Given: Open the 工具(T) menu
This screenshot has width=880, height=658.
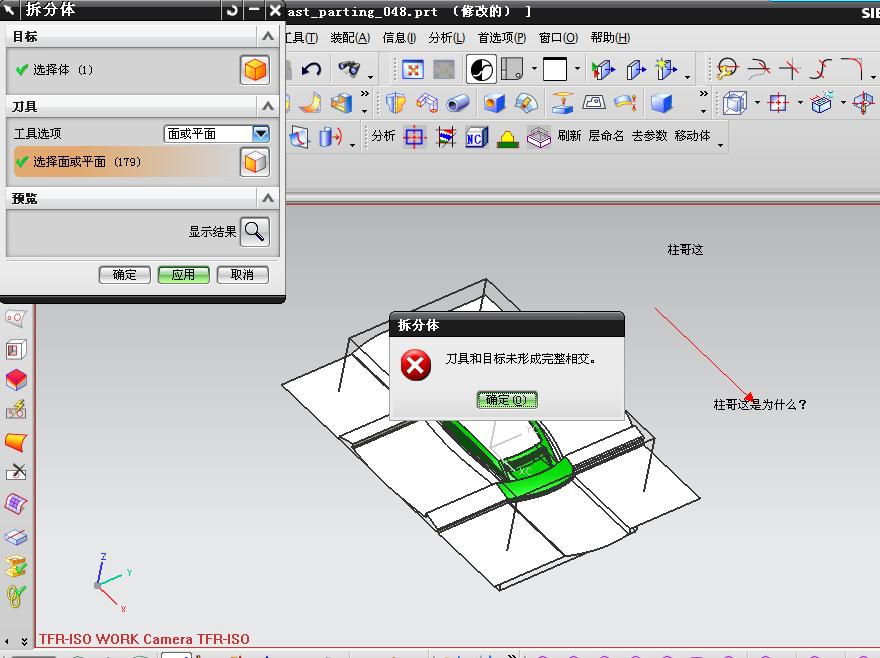Looking at the screenshot, I should 301,38.
